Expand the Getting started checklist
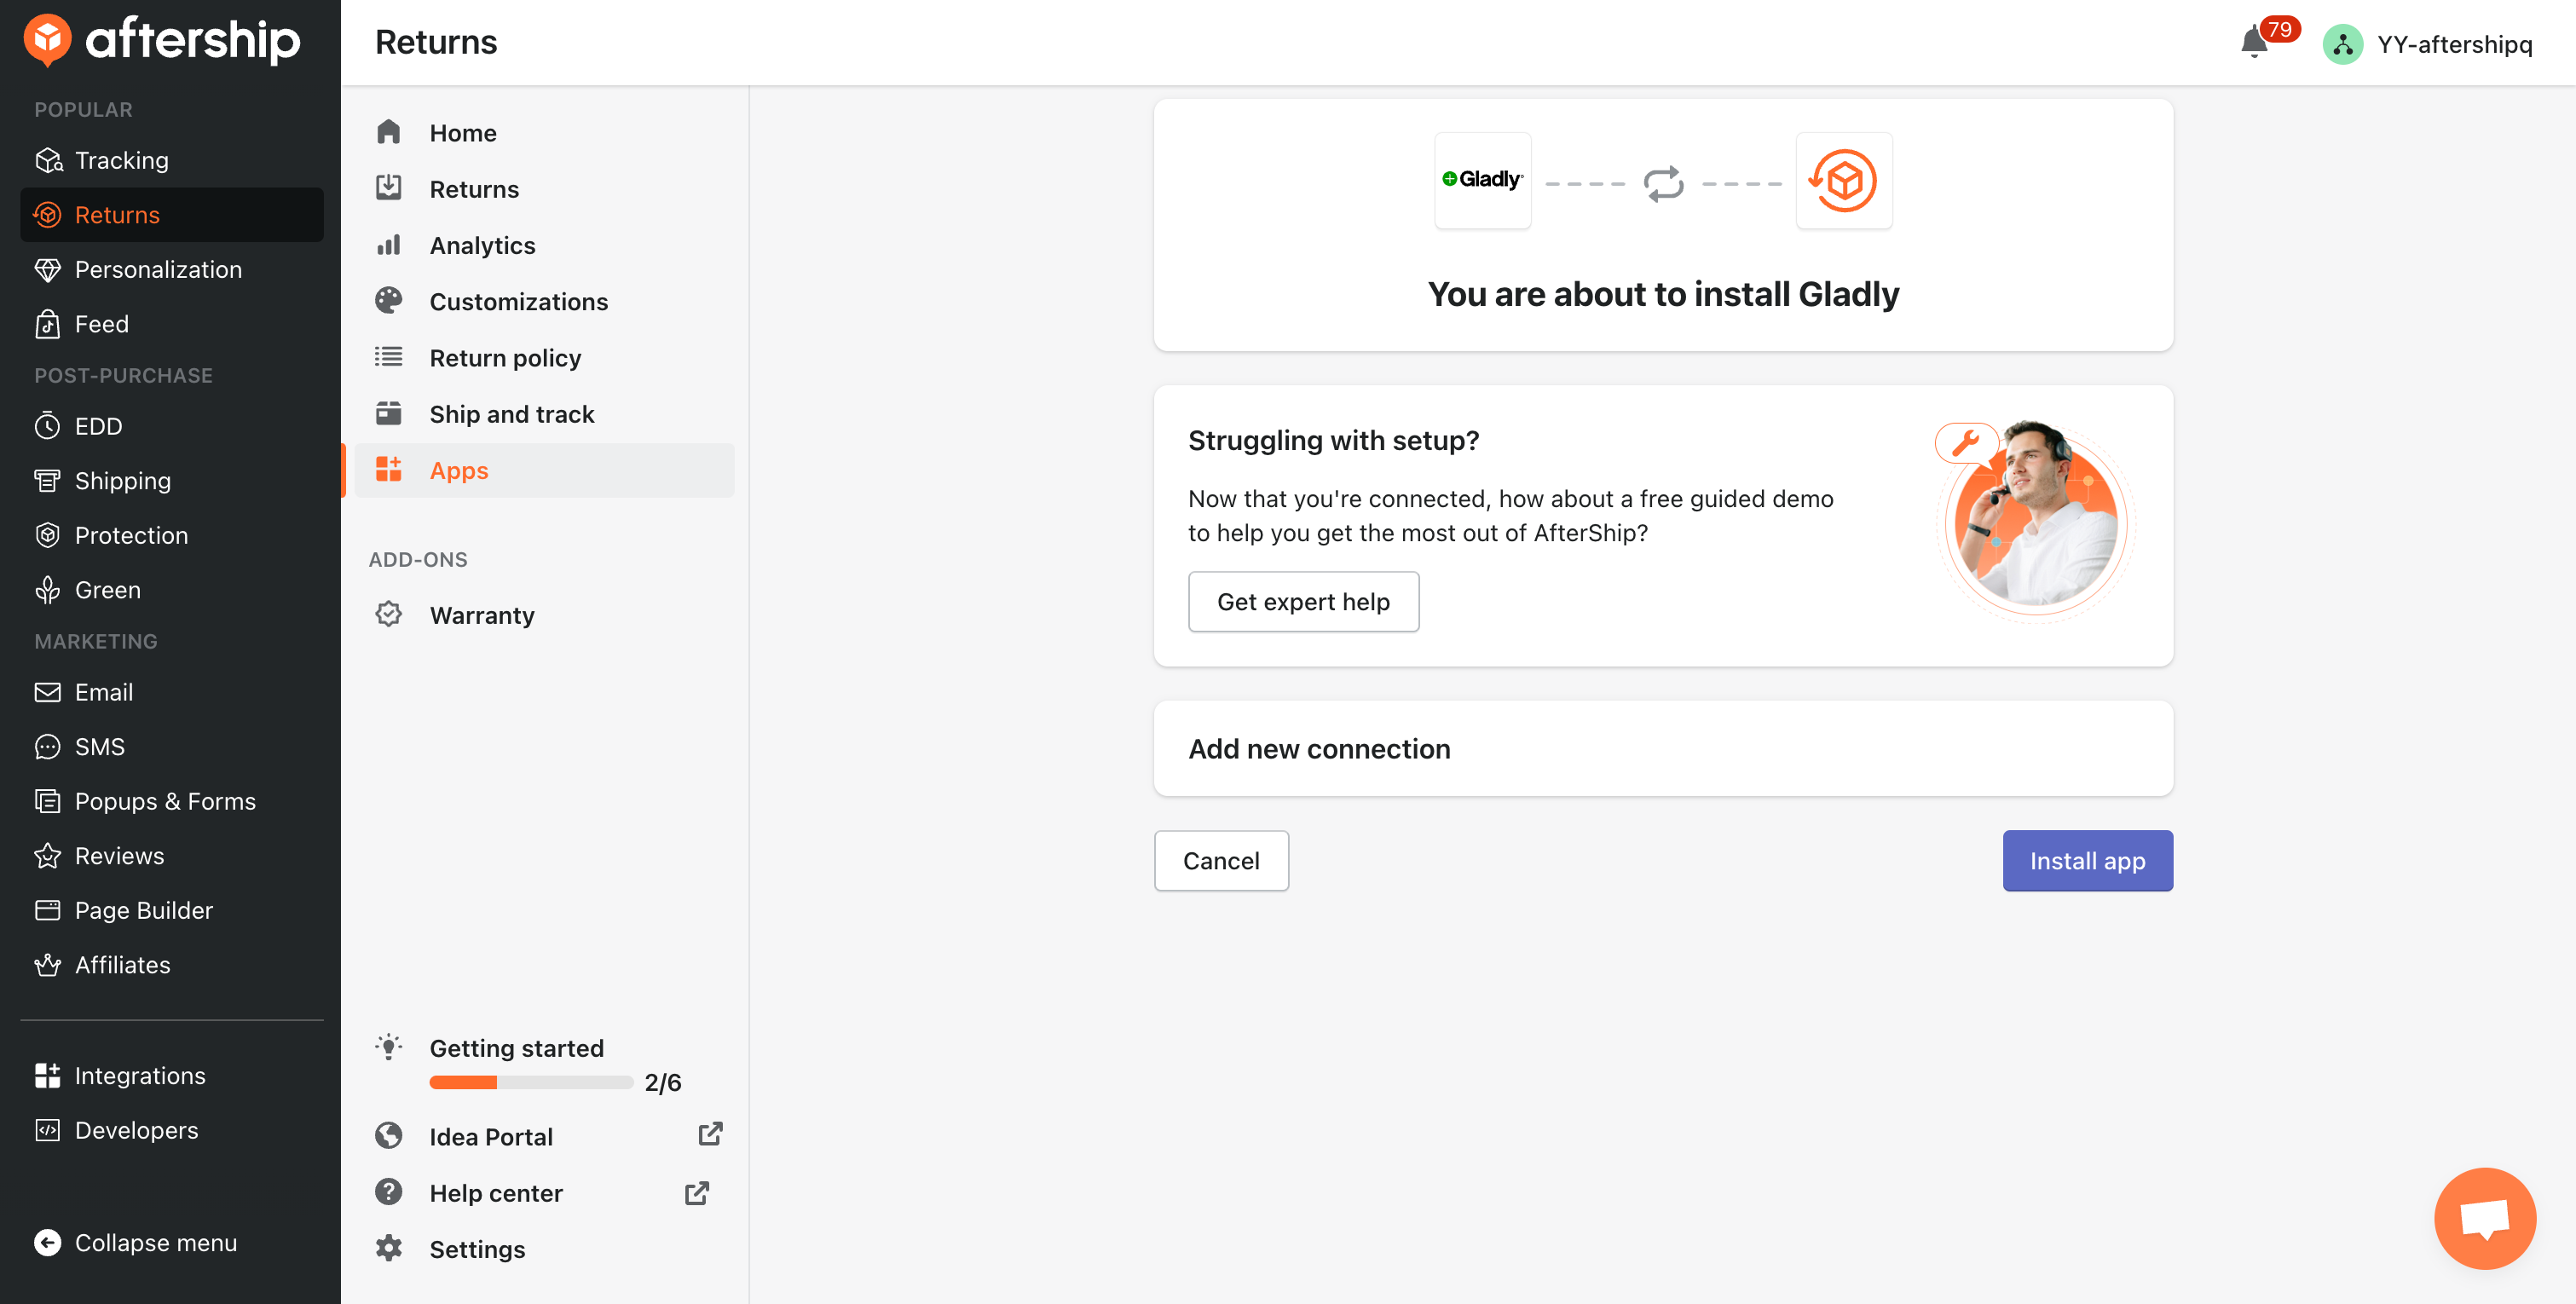 click(x=516, y=1047)
